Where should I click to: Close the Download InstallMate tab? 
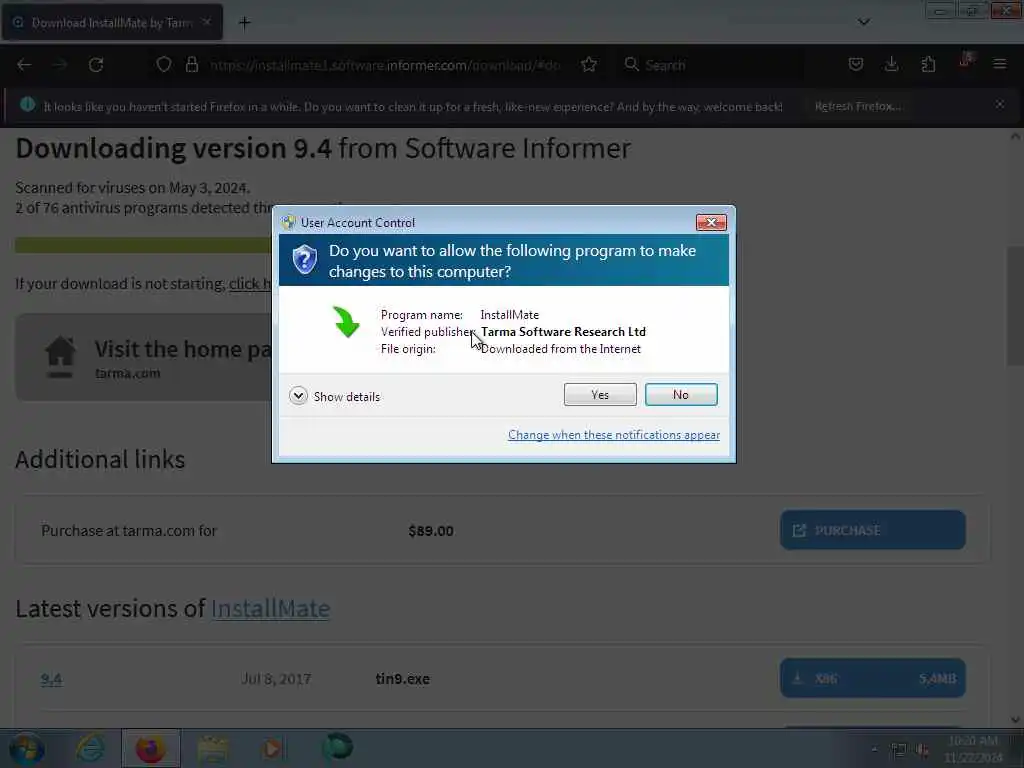pos(207,22)
